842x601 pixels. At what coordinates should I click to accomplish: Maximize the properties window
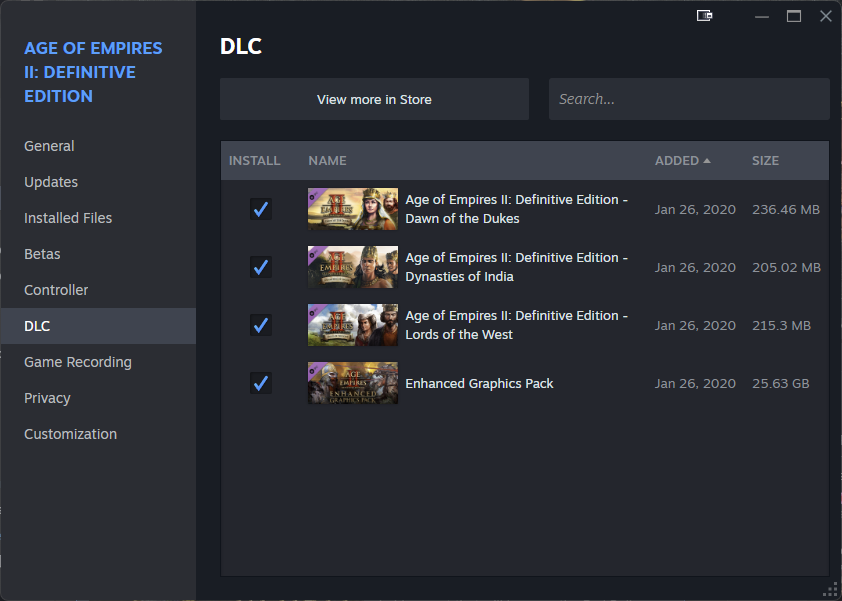[794, 17]
